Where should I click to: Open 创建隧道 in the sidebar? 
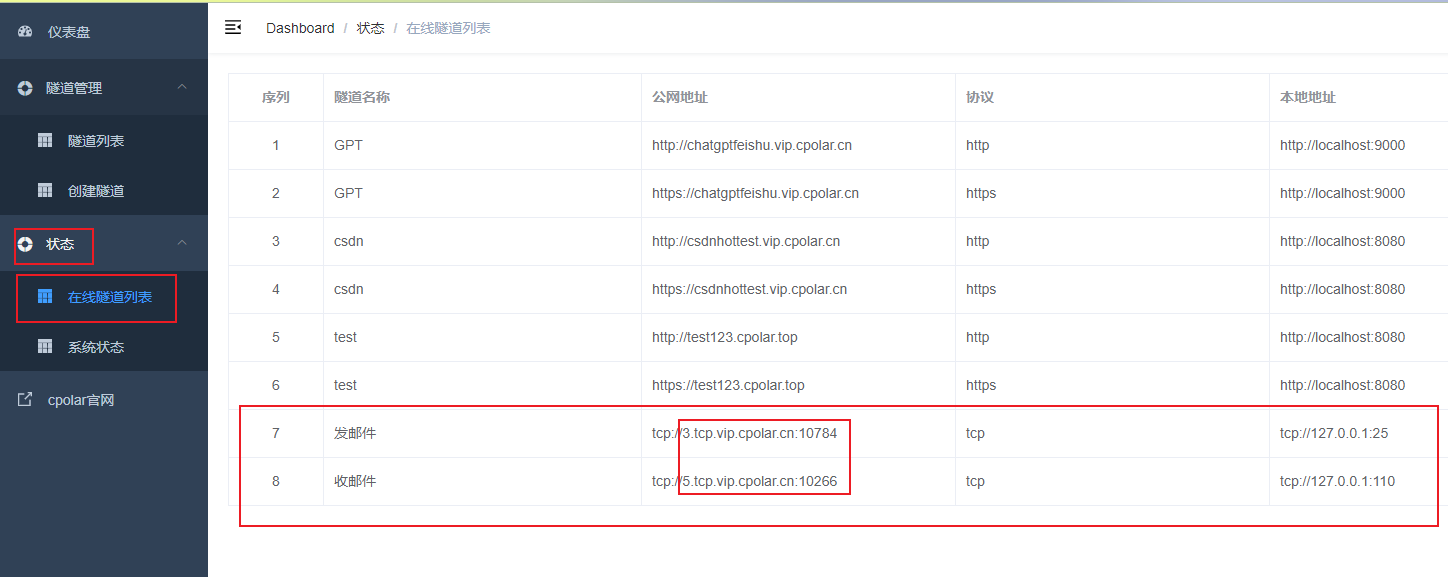pos(104,190)
